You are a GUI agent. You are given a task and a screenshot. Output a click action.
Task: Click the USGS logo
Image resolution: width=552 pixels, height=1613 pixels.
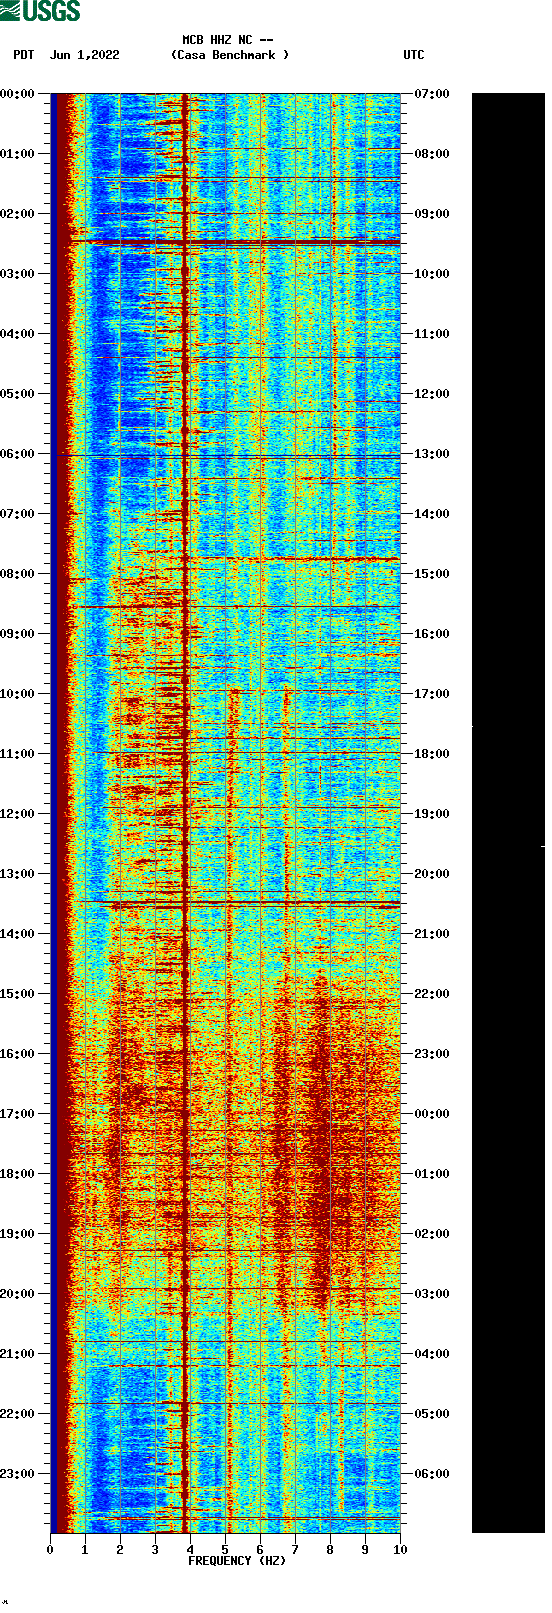click(40, 11)
